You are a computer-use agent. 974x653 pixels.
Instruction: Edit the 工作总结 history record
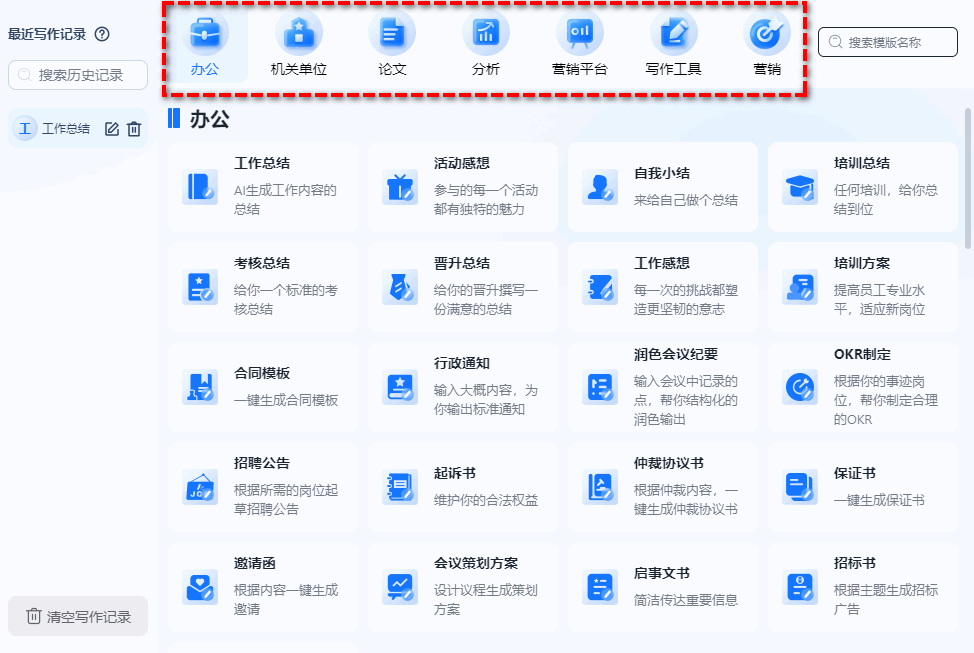coord(112,129)
